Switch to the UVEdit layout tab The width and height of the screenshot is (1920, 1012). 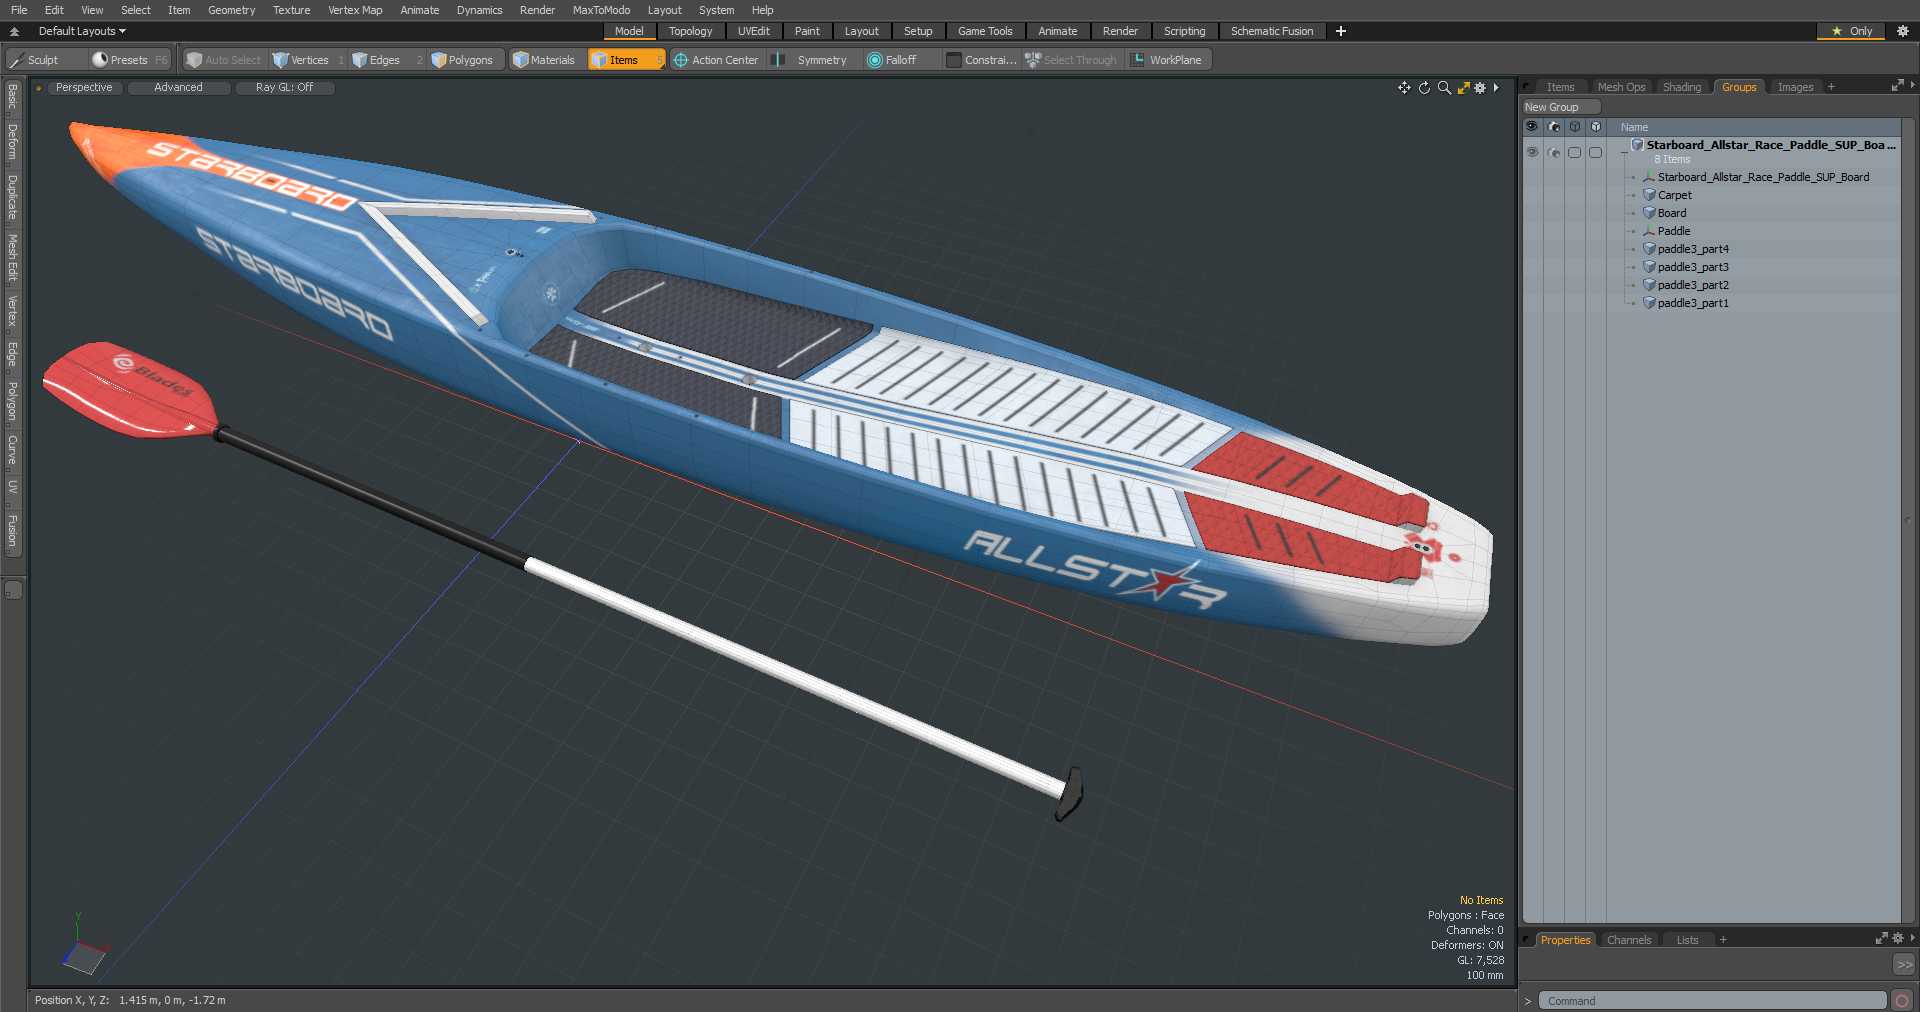[754, 31]
